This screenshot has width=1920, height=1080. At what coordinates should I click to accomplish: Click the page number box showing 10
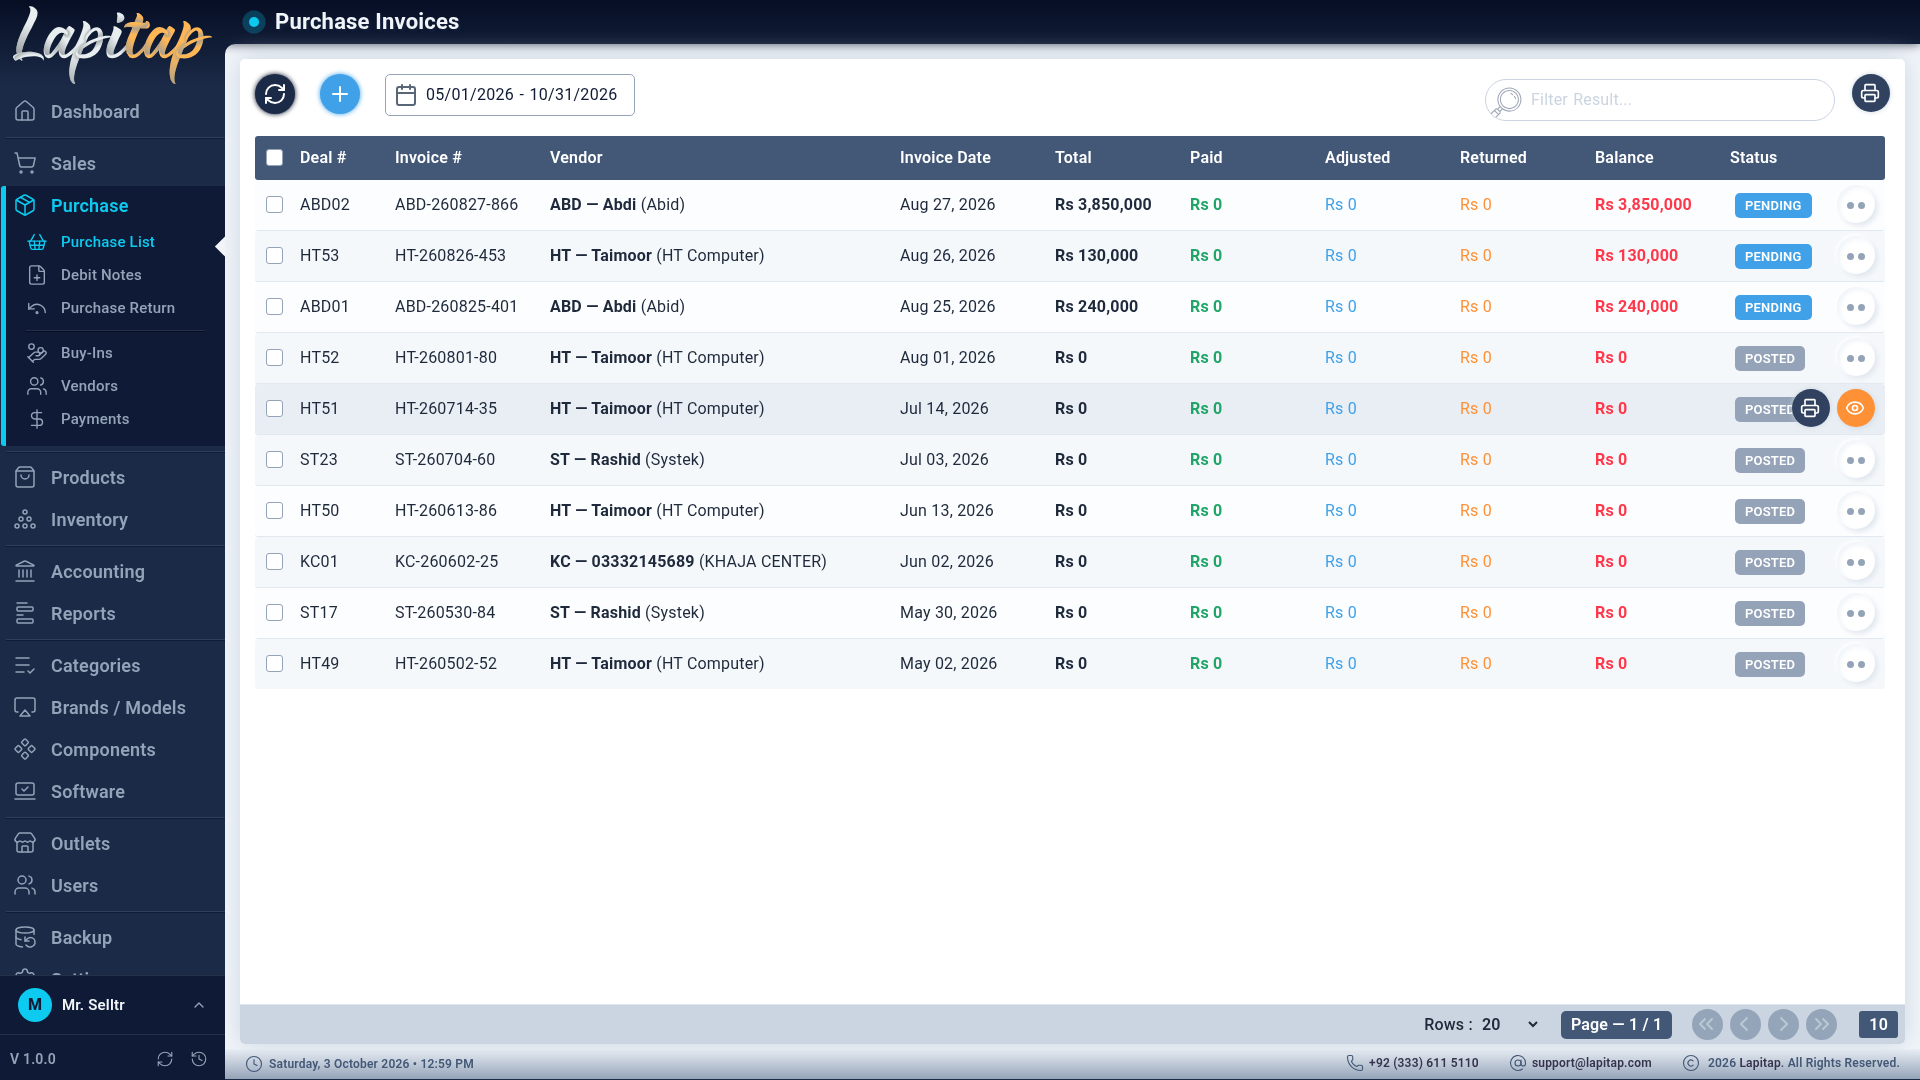tap(1878, 1024)
